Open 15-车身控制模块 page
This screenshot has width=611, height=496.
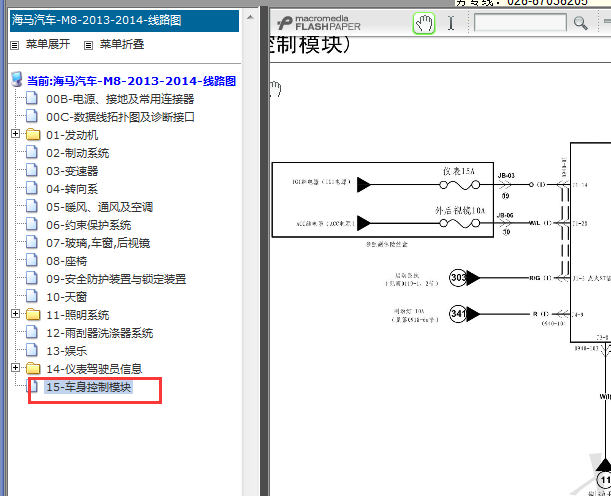click(x=88, y=387)
